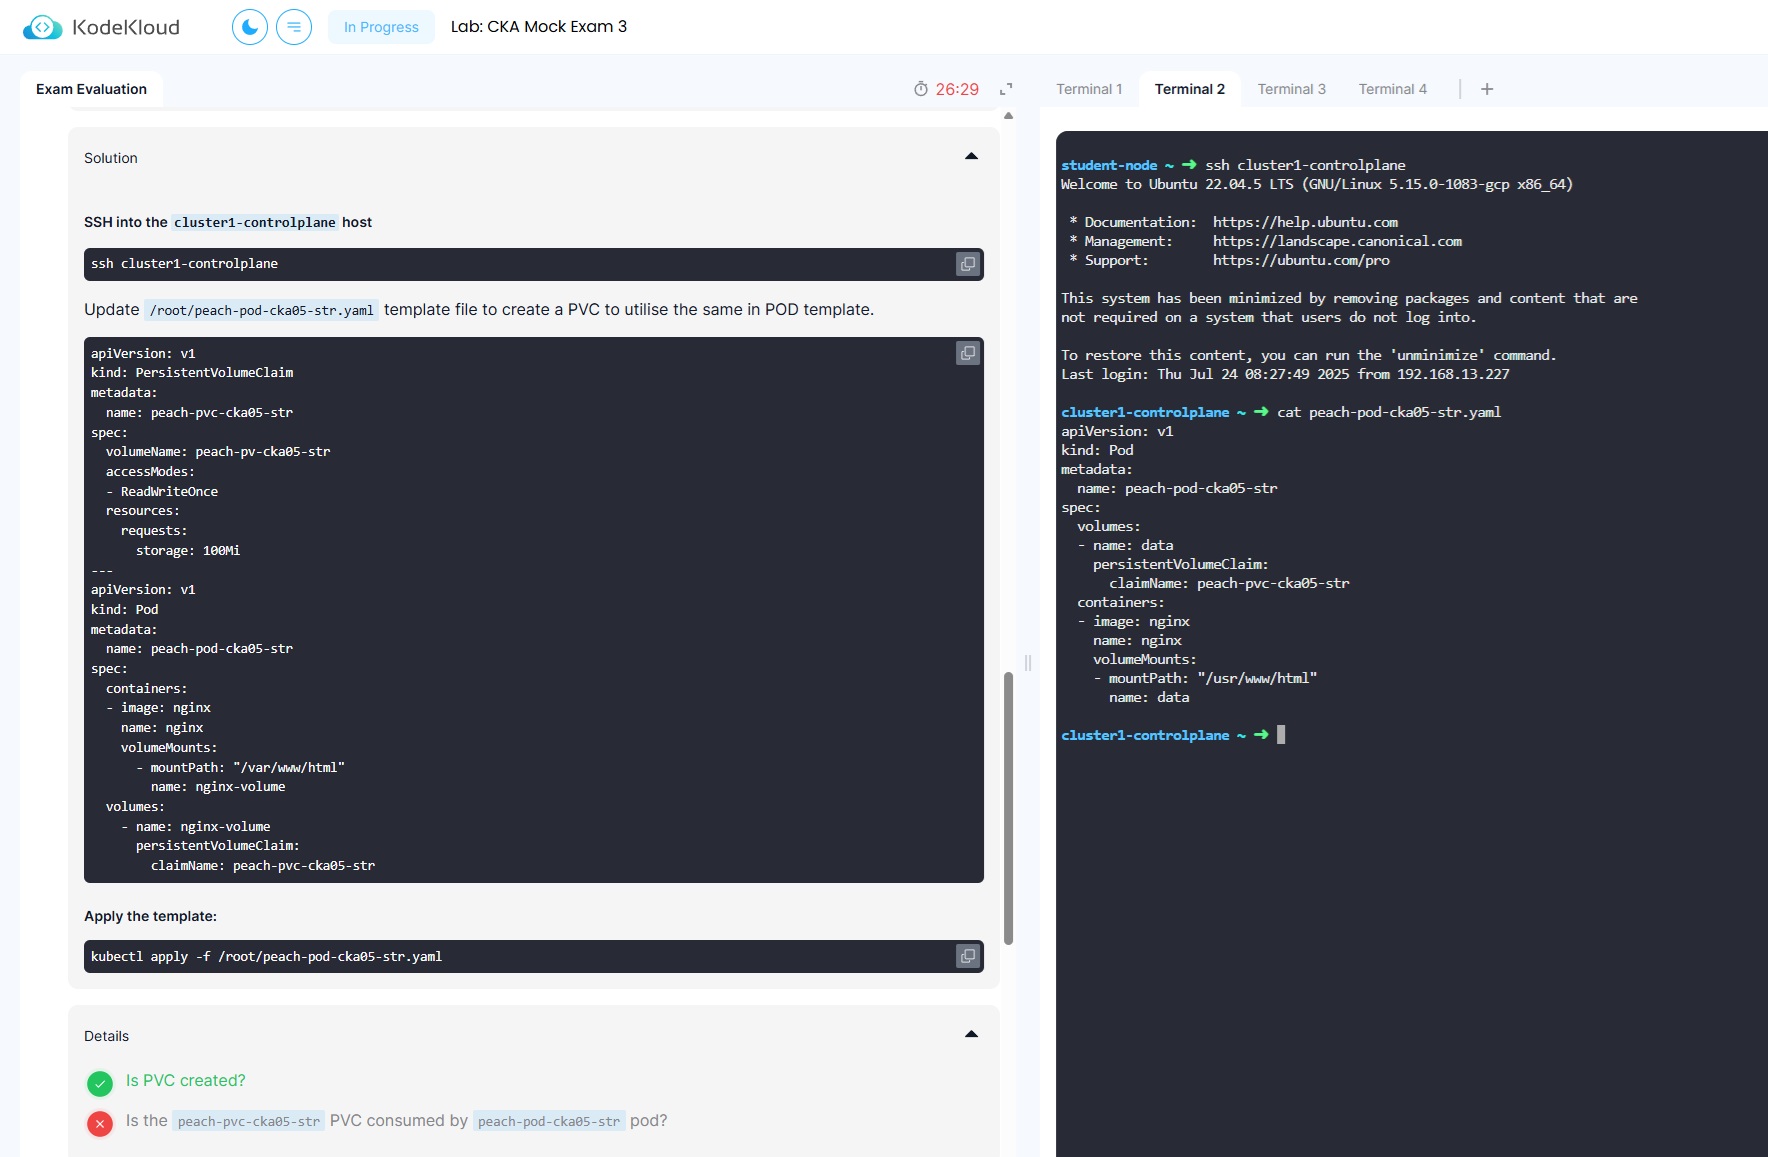Click the KodeKloud logo icon
1768x1157 pixels.
[42, 27]
